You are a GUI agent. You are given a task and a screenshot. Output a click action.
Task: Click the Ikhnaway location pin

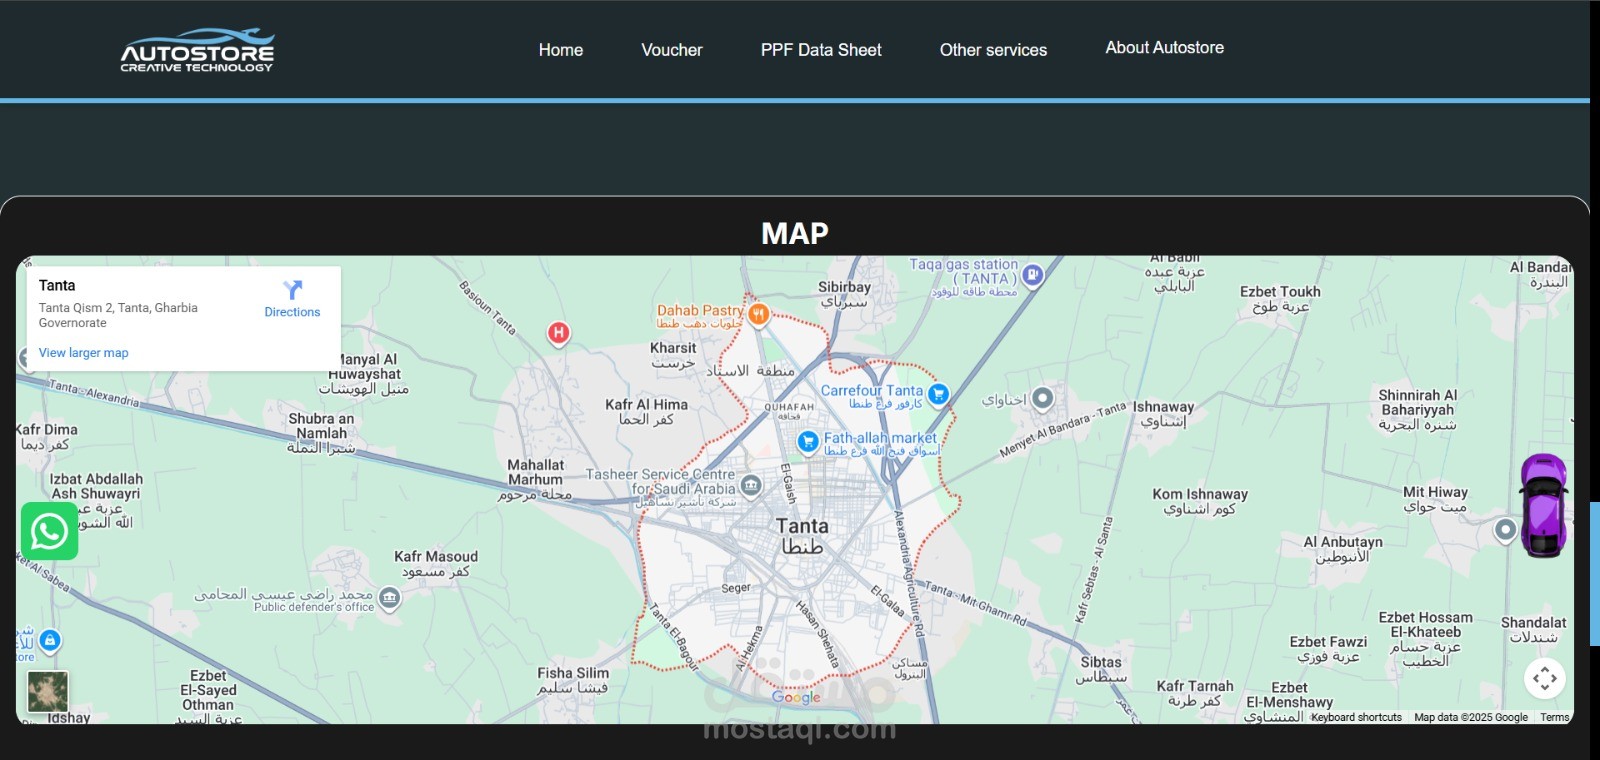1042,398
